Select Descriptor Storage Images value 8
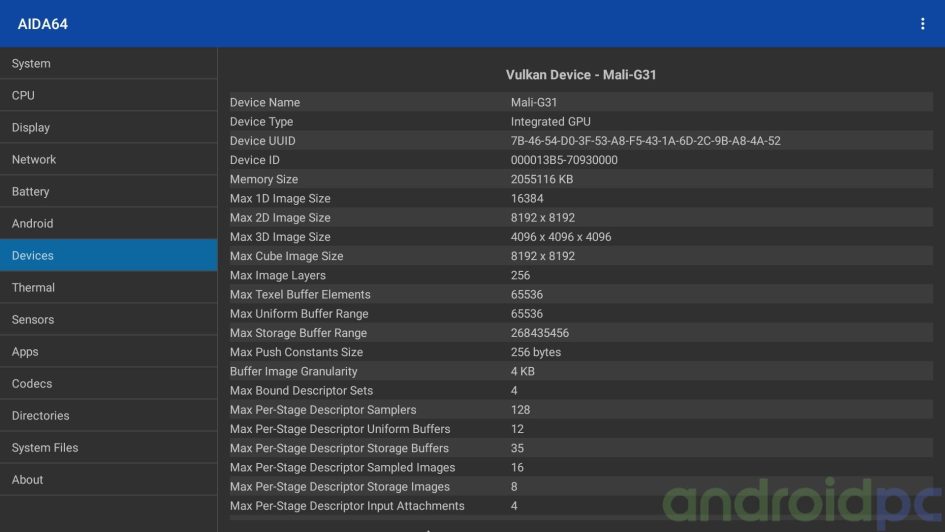 (x=514, y=487)
